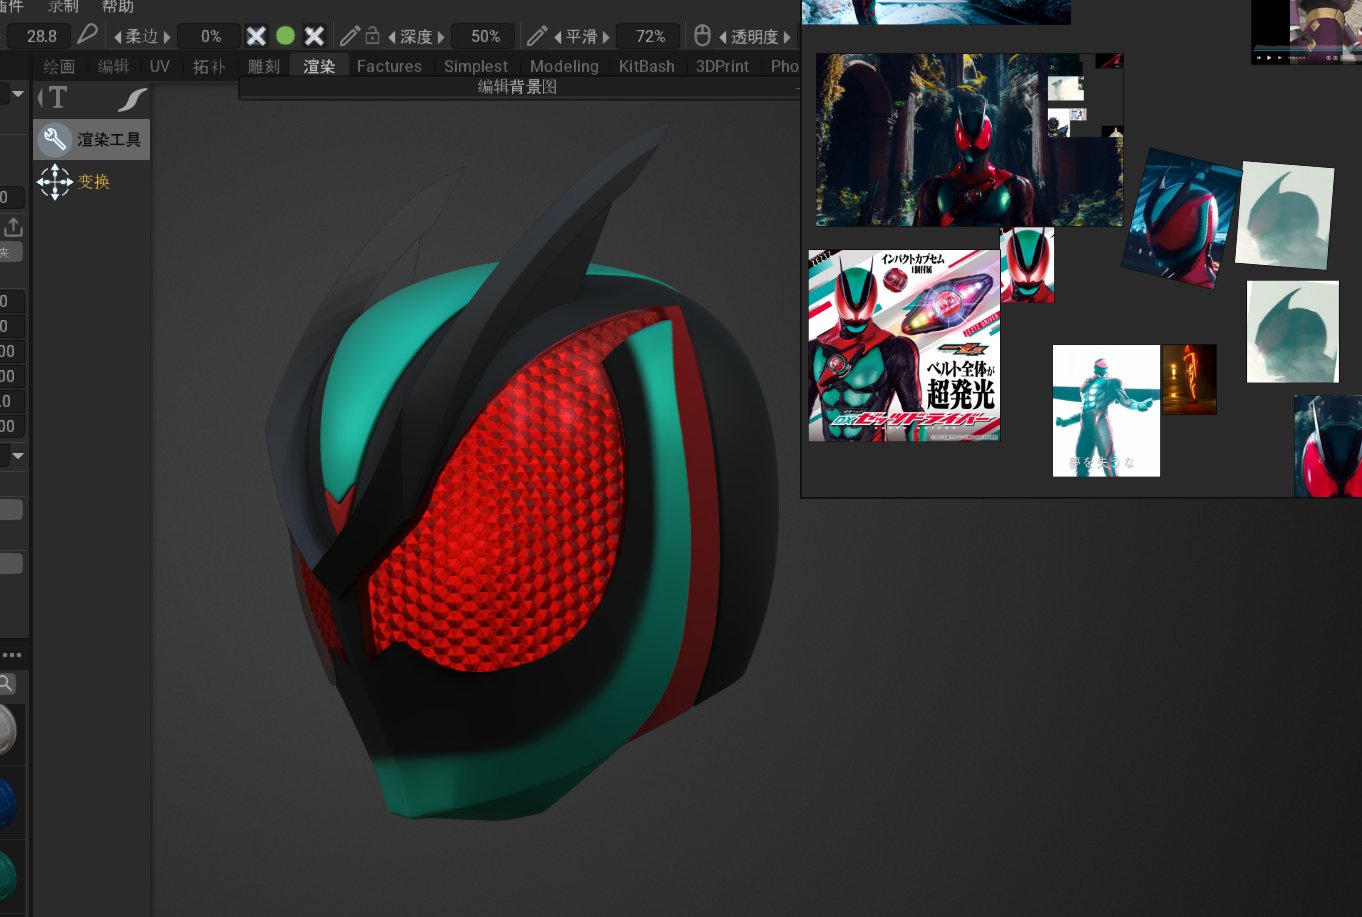1362x917 pixels.
Task: Click the brush radius pen pressure icon
Action: 88,35
